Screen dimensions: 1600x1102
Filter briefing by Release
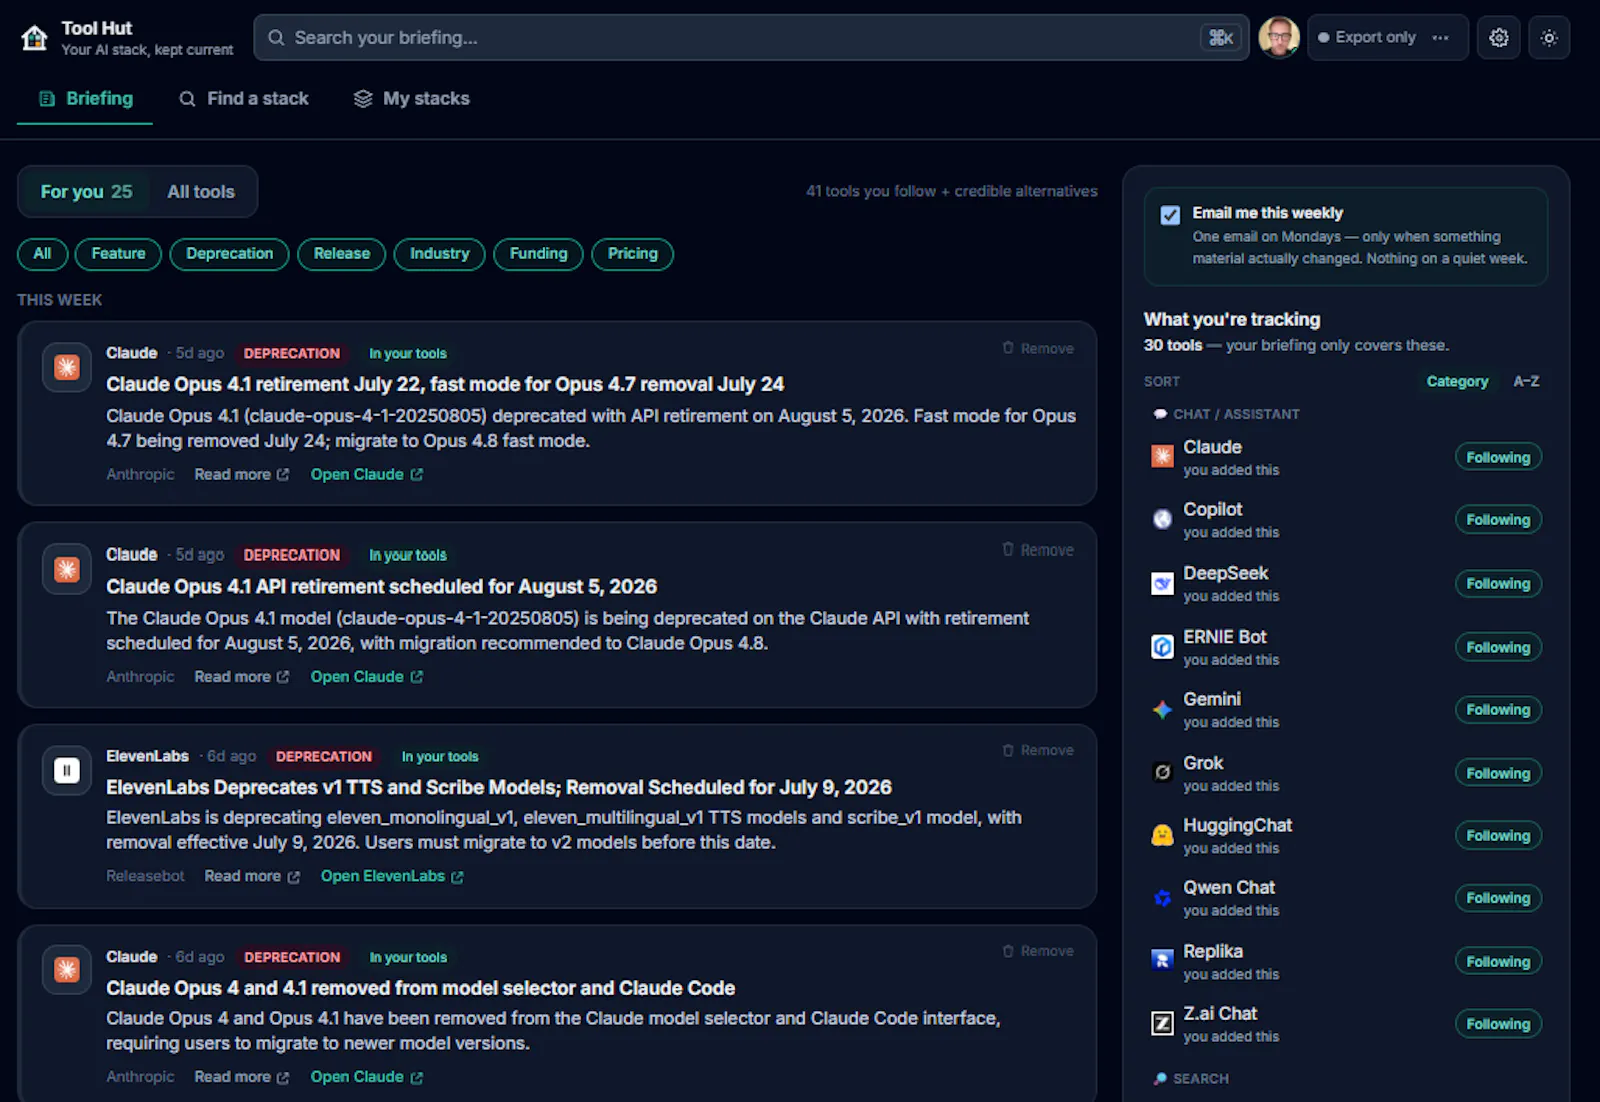pos(342,254)
